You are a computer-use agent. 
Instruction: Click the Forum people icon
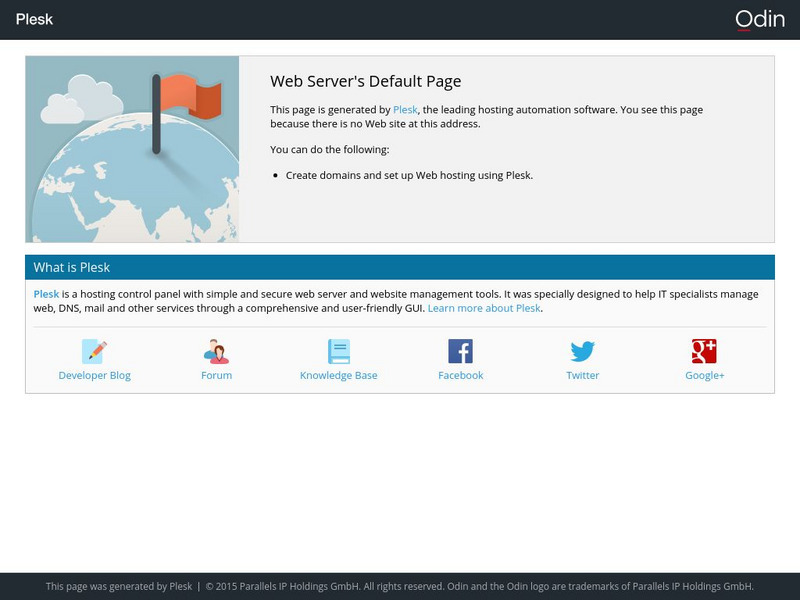(x=216, y=351)
